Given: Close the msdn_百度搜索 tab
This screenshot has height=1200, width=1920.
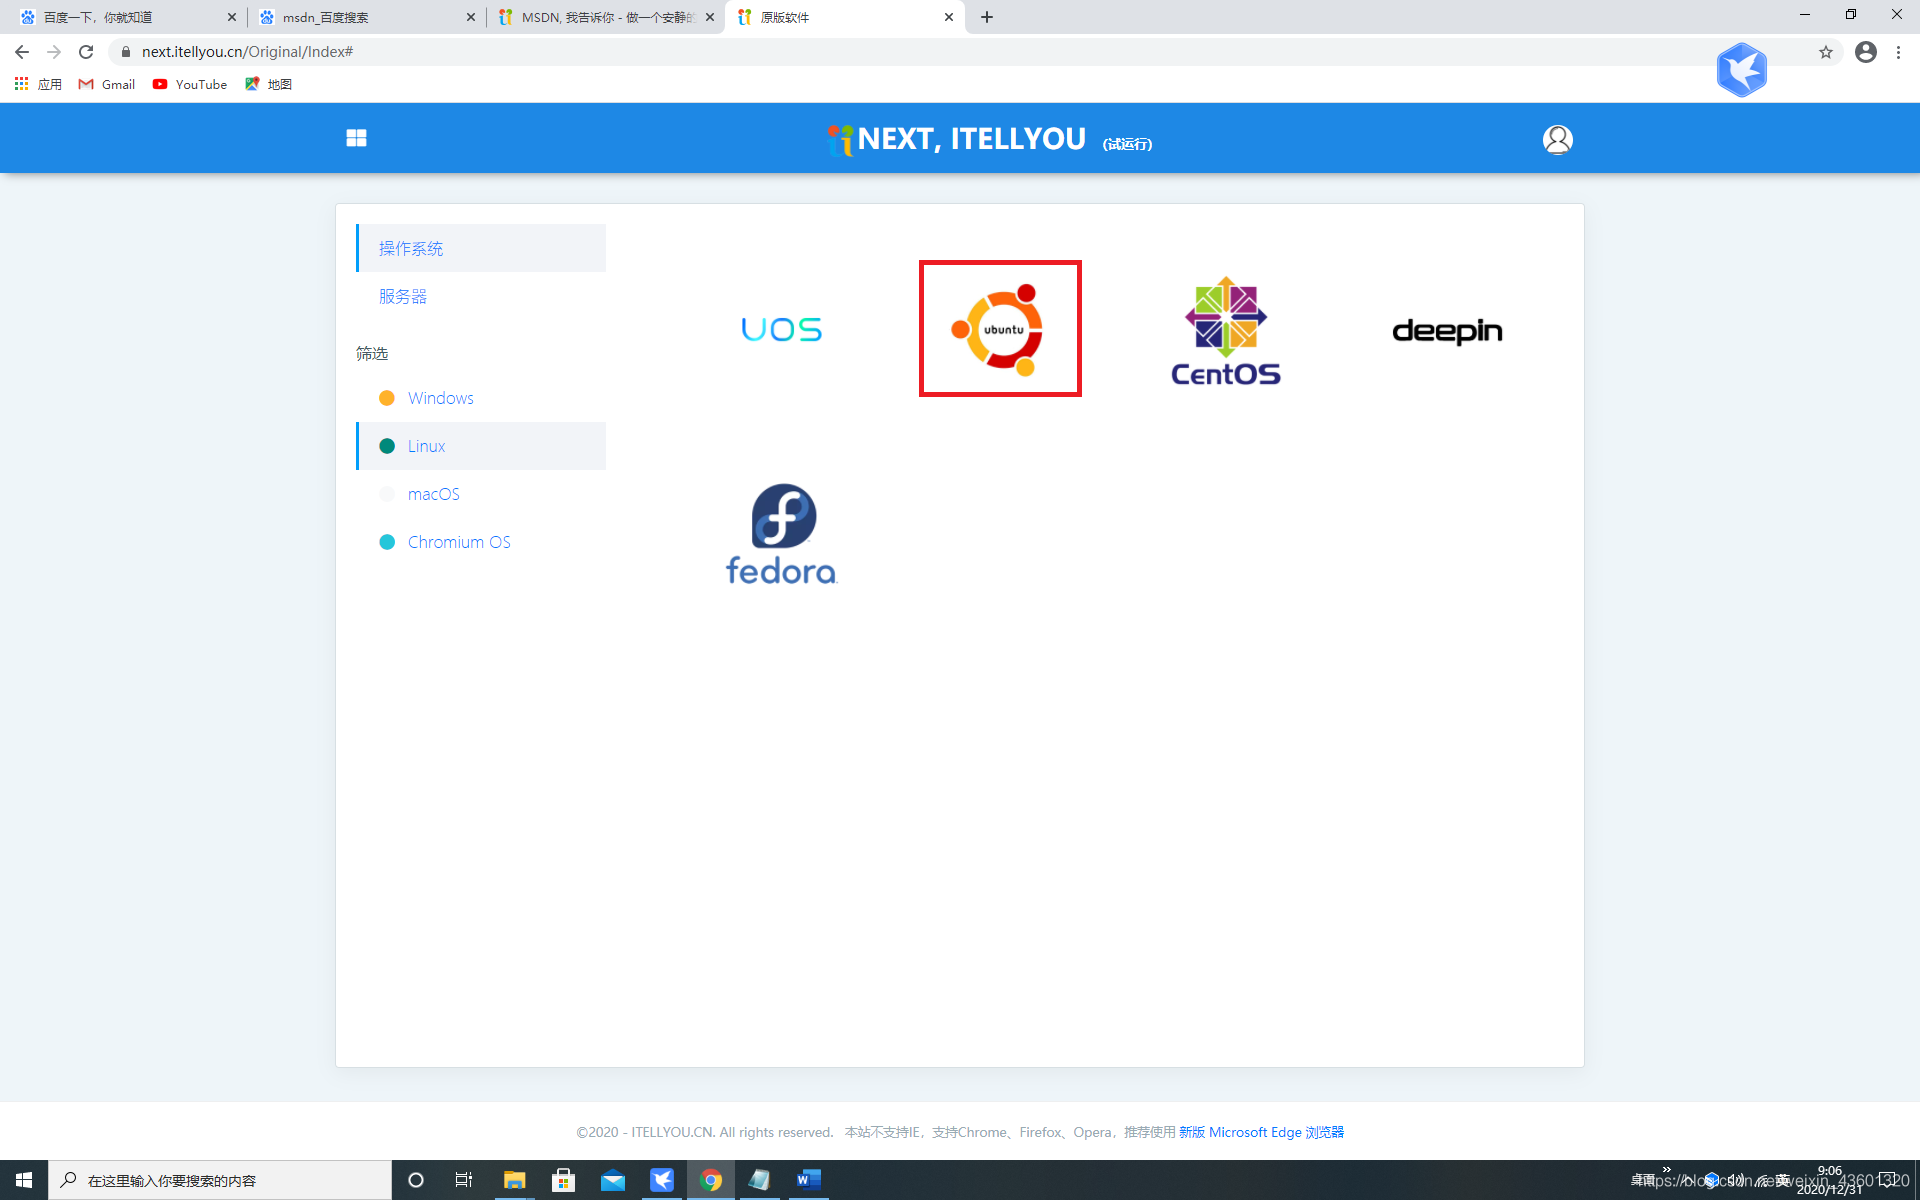Looking at the screenshot, I should (471, 17).
